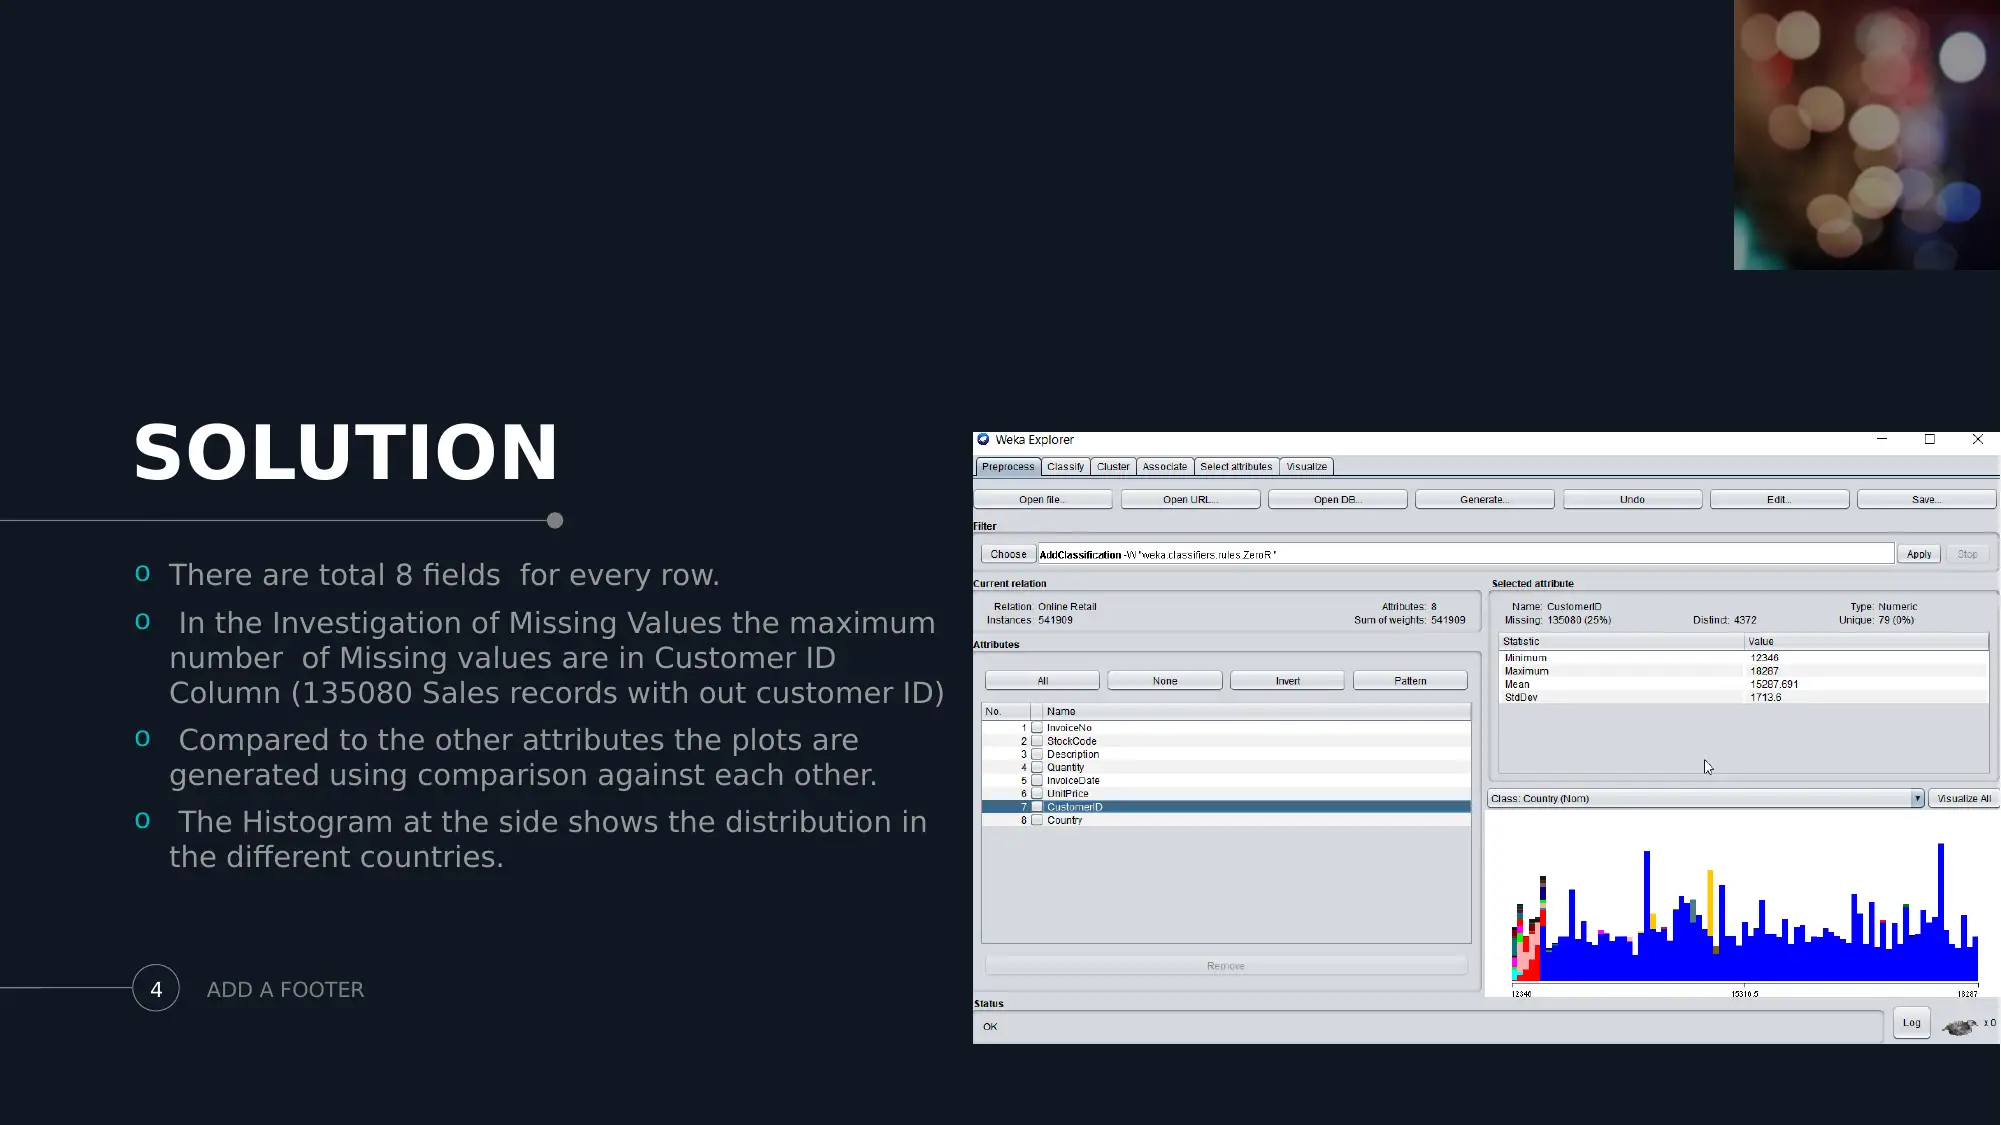Click the Generate button in Weka
The width and height of the screenshot is (2001, 1125).
1484,499
